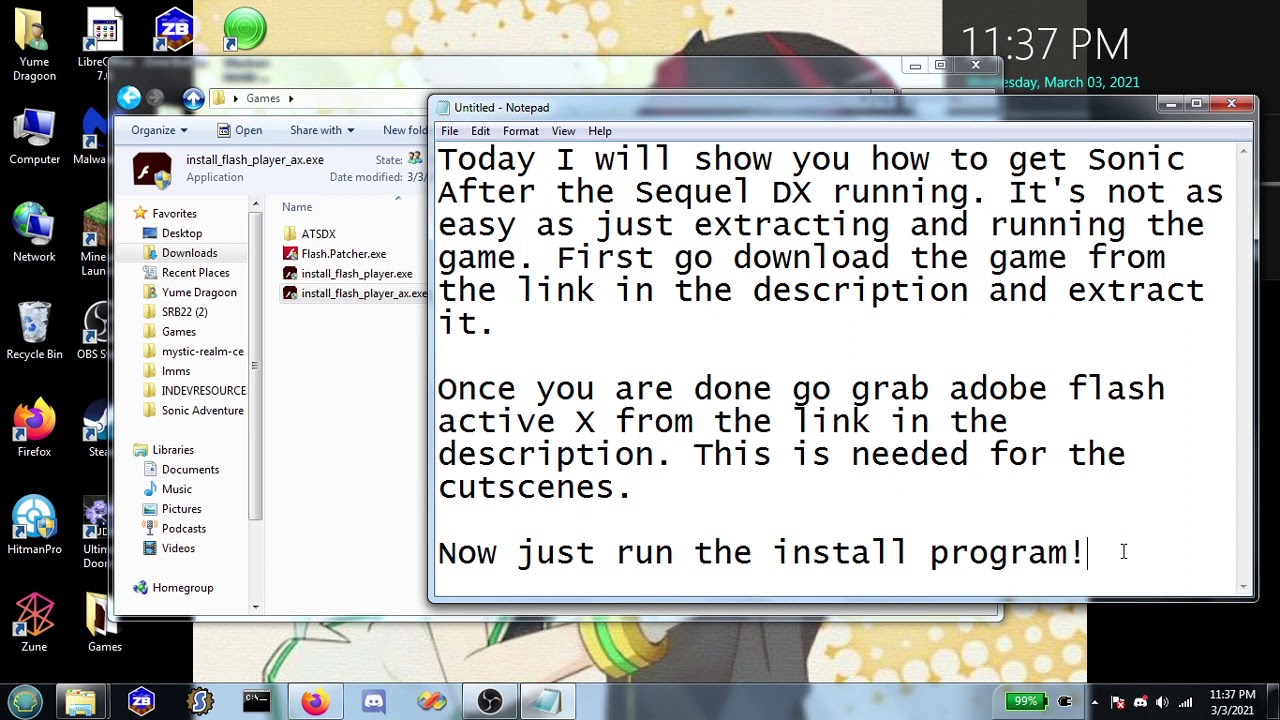This screenshot has height=720, width=1280.
Task: Open the Notepad Format menu
Action: 520,131
